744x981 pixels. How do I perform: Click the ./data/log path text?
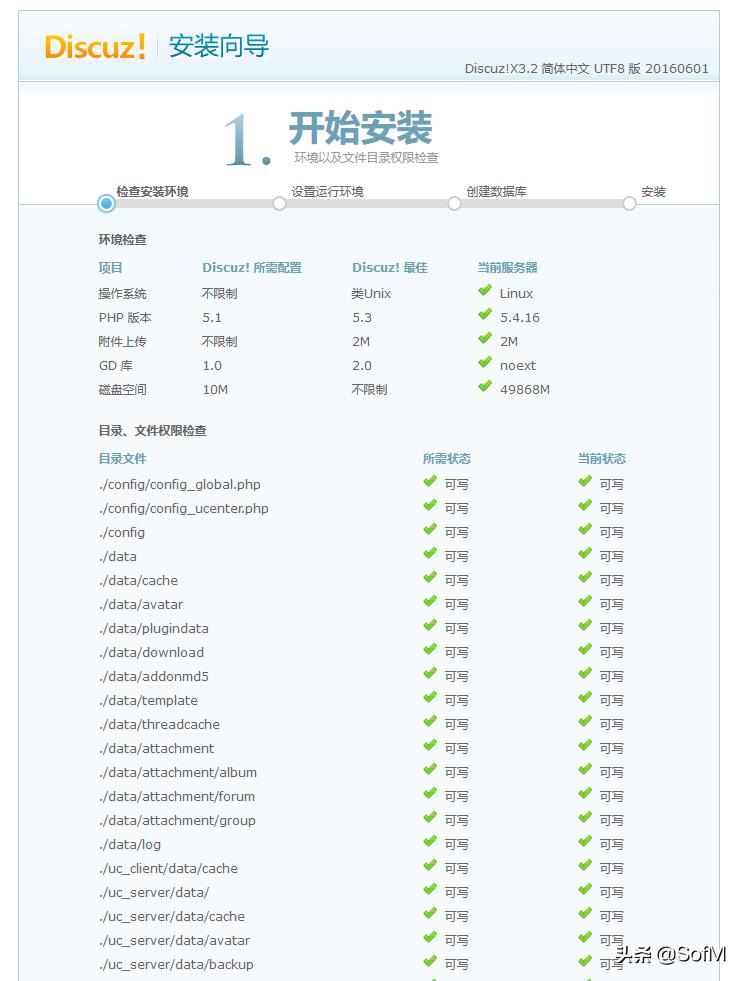(130, 845)
